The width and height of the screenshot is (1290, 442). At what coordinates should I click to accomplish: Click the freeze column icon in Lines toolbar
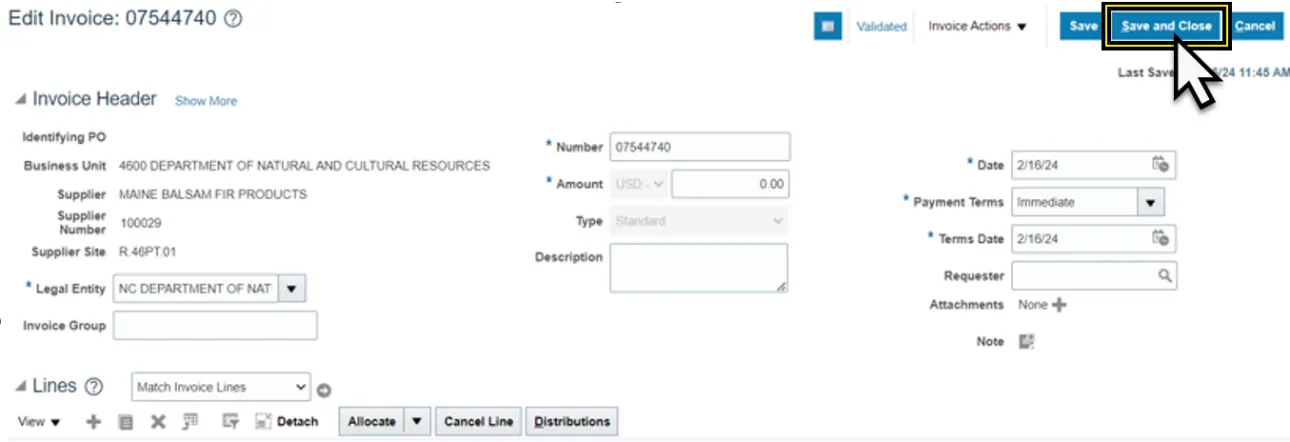190,422
